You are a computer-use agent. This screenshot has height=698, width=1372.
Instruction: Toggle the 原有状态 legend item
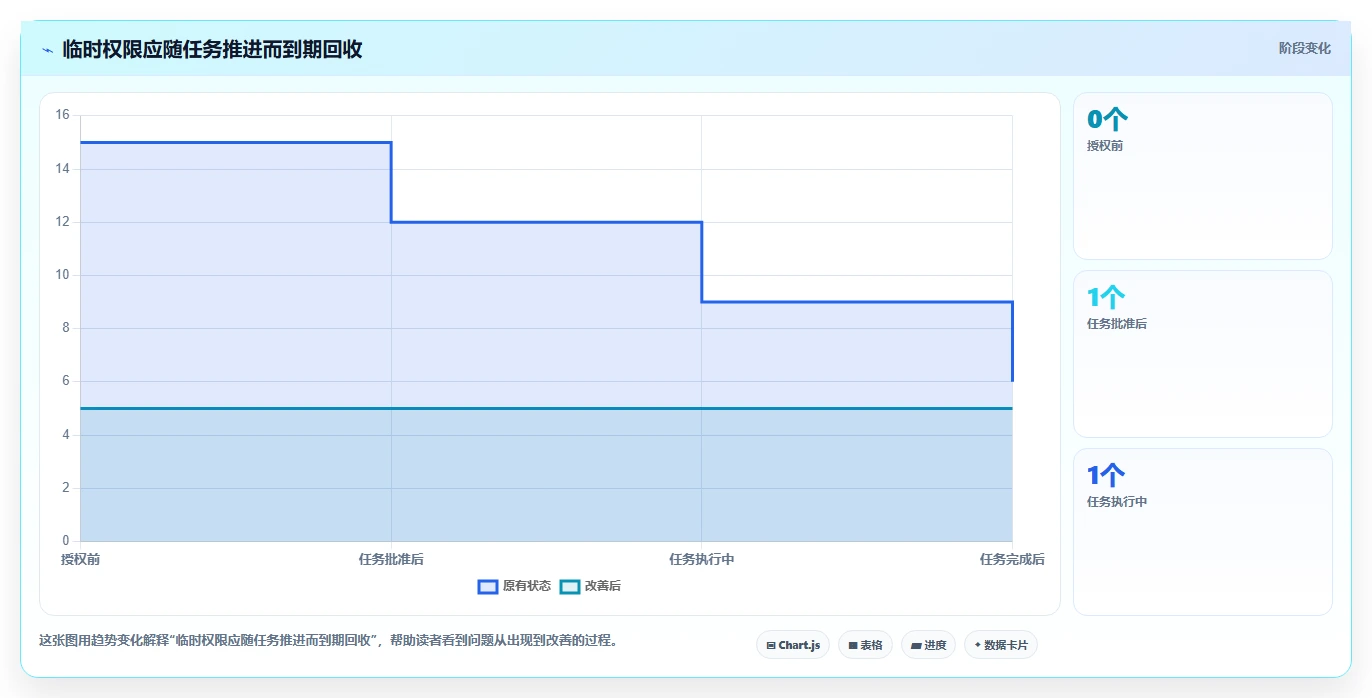[514, 586]
